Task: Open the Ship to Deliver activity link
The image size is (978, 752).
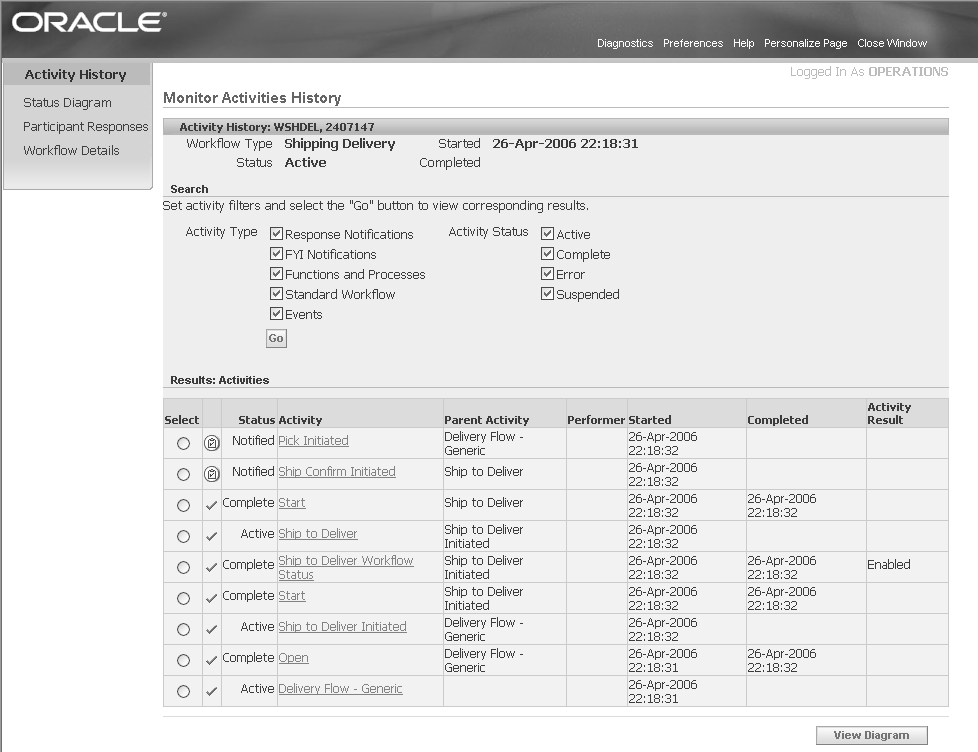Action: (x=317, y=534)
